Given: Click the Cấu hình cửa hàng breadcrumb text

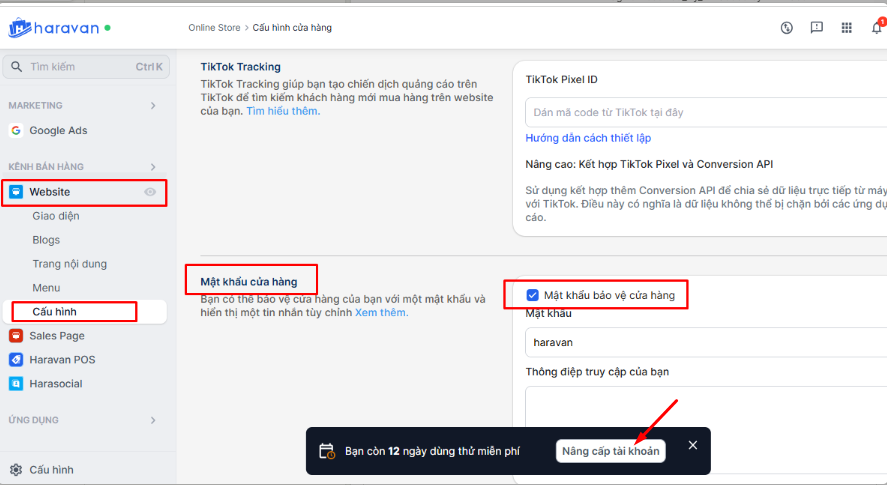Looking at the screenshot, I should click(x=292, y=28).
